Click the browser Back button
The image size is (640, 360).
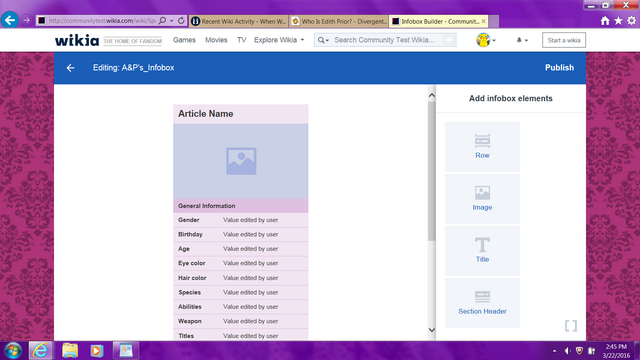click(x=10, y=20)
